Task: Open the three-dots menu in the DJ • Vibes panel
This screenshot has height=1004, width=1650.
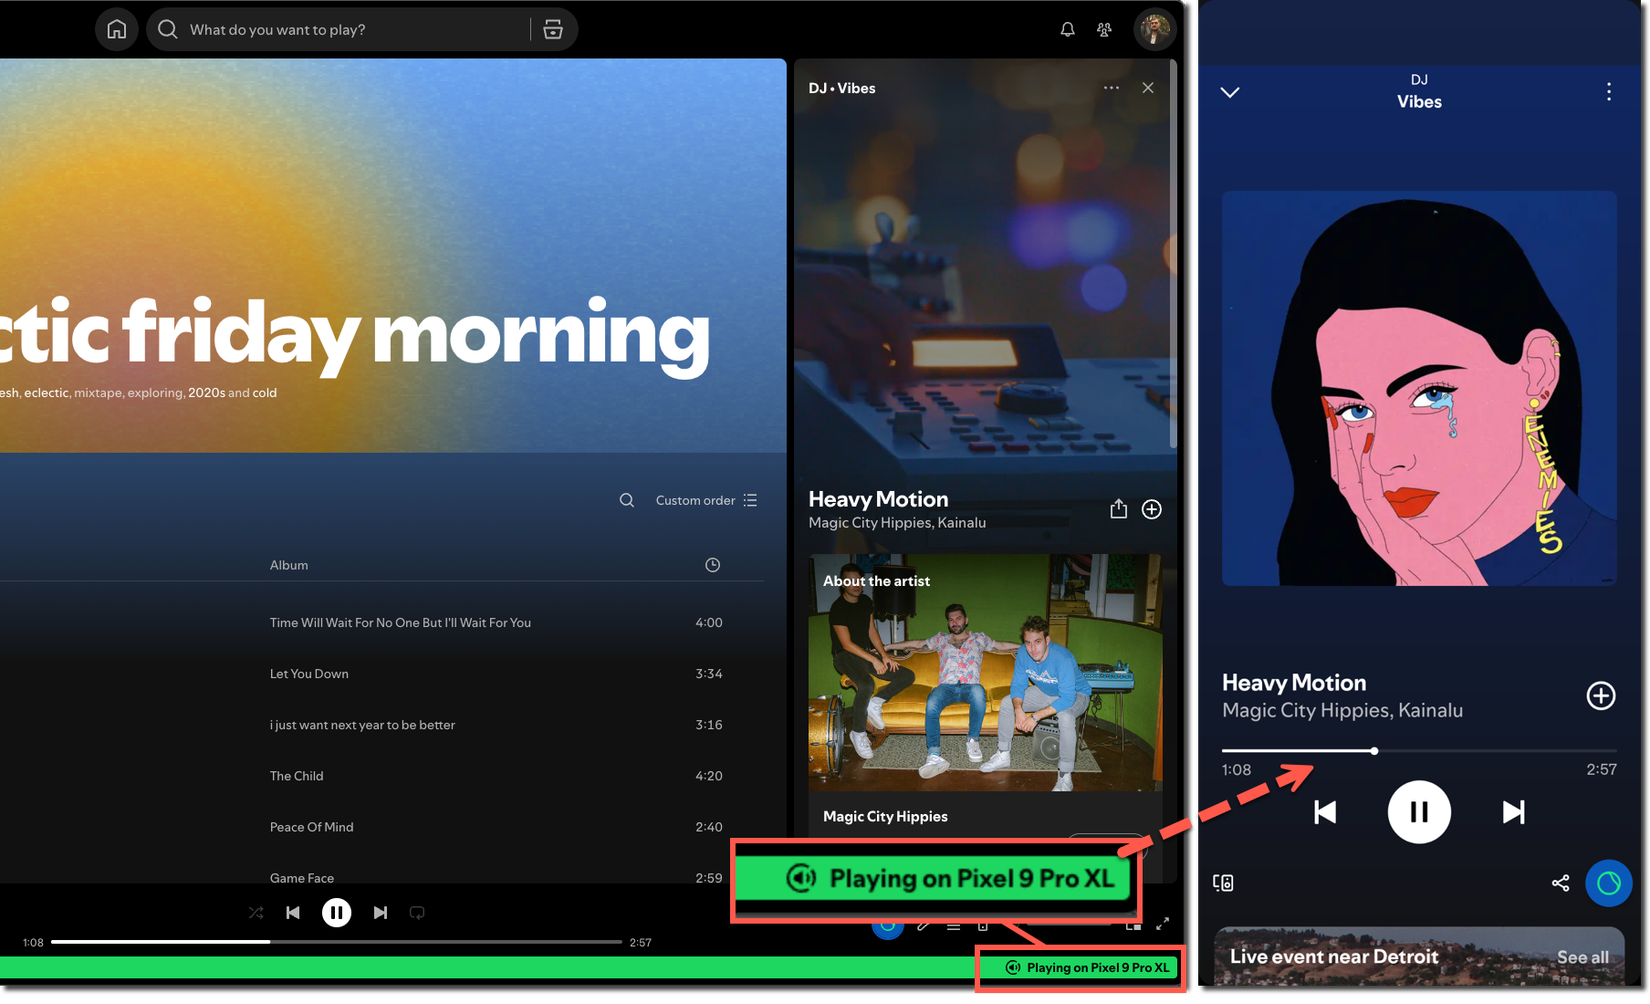Action: 1111,88
